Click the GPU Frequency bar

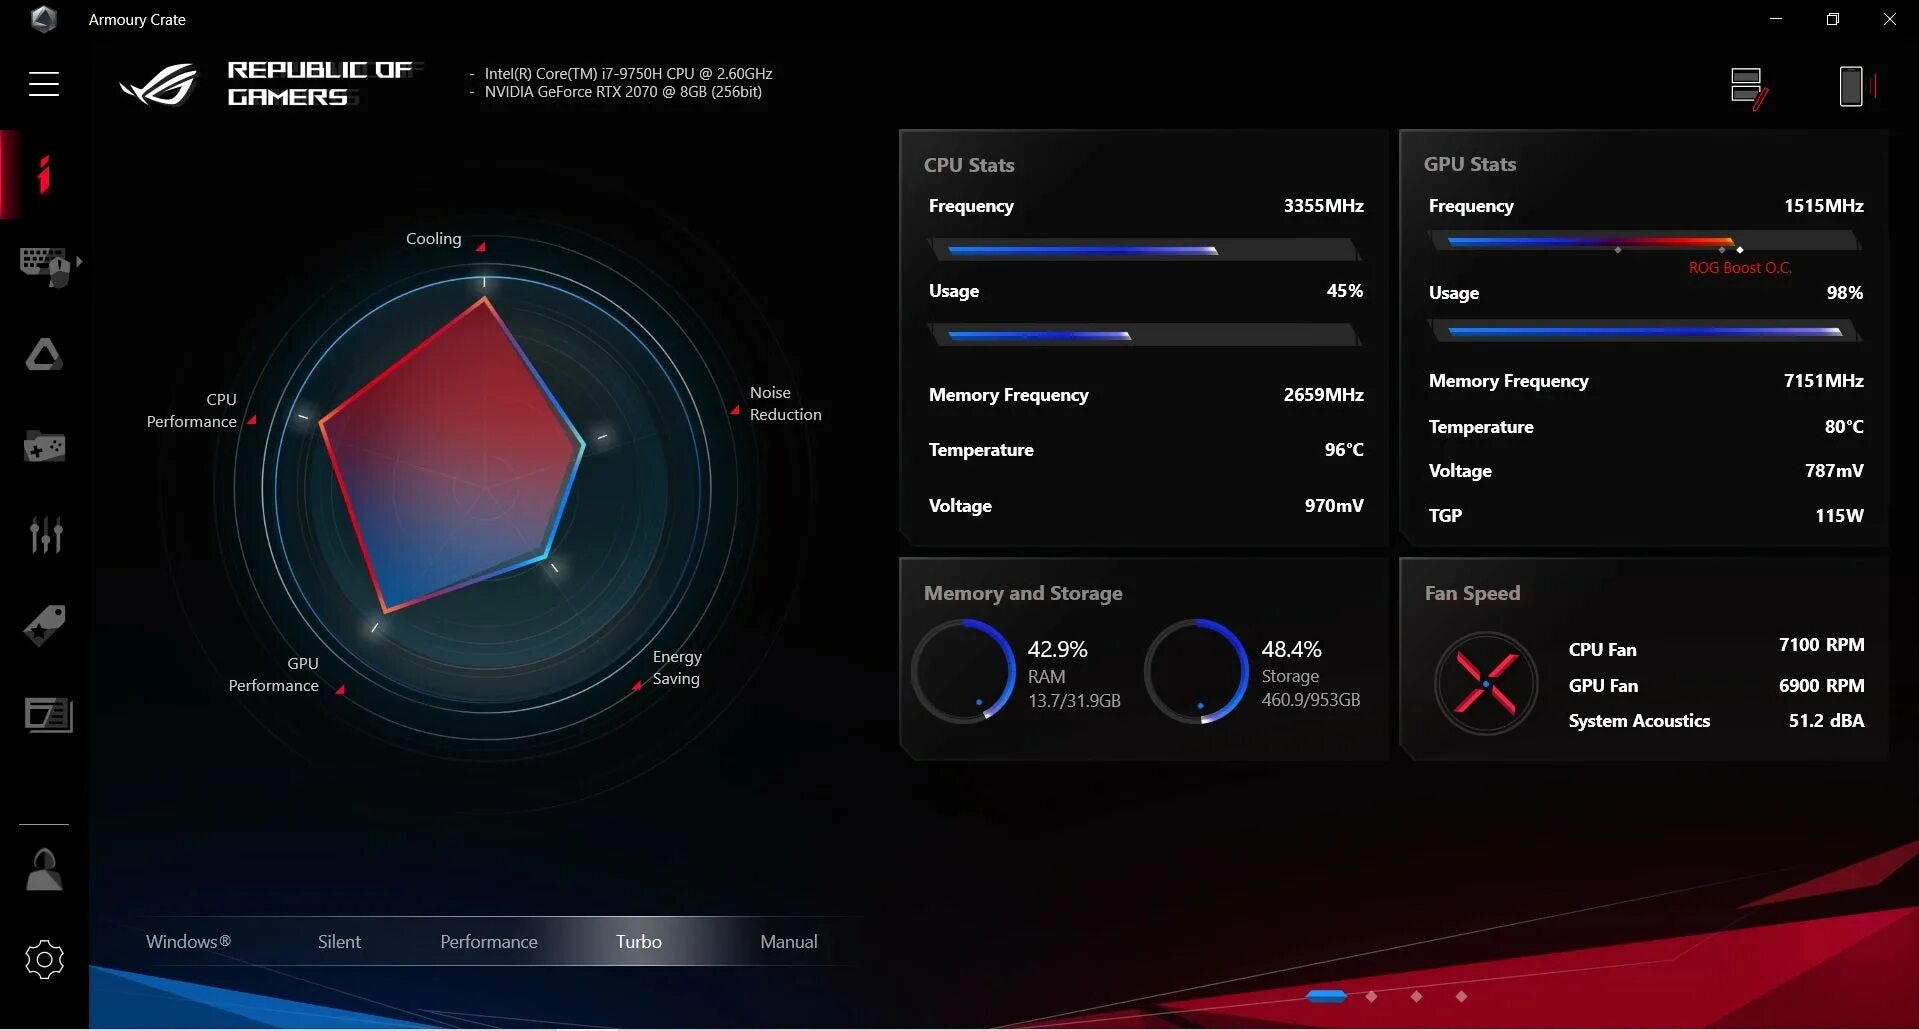click(1645, 242)
